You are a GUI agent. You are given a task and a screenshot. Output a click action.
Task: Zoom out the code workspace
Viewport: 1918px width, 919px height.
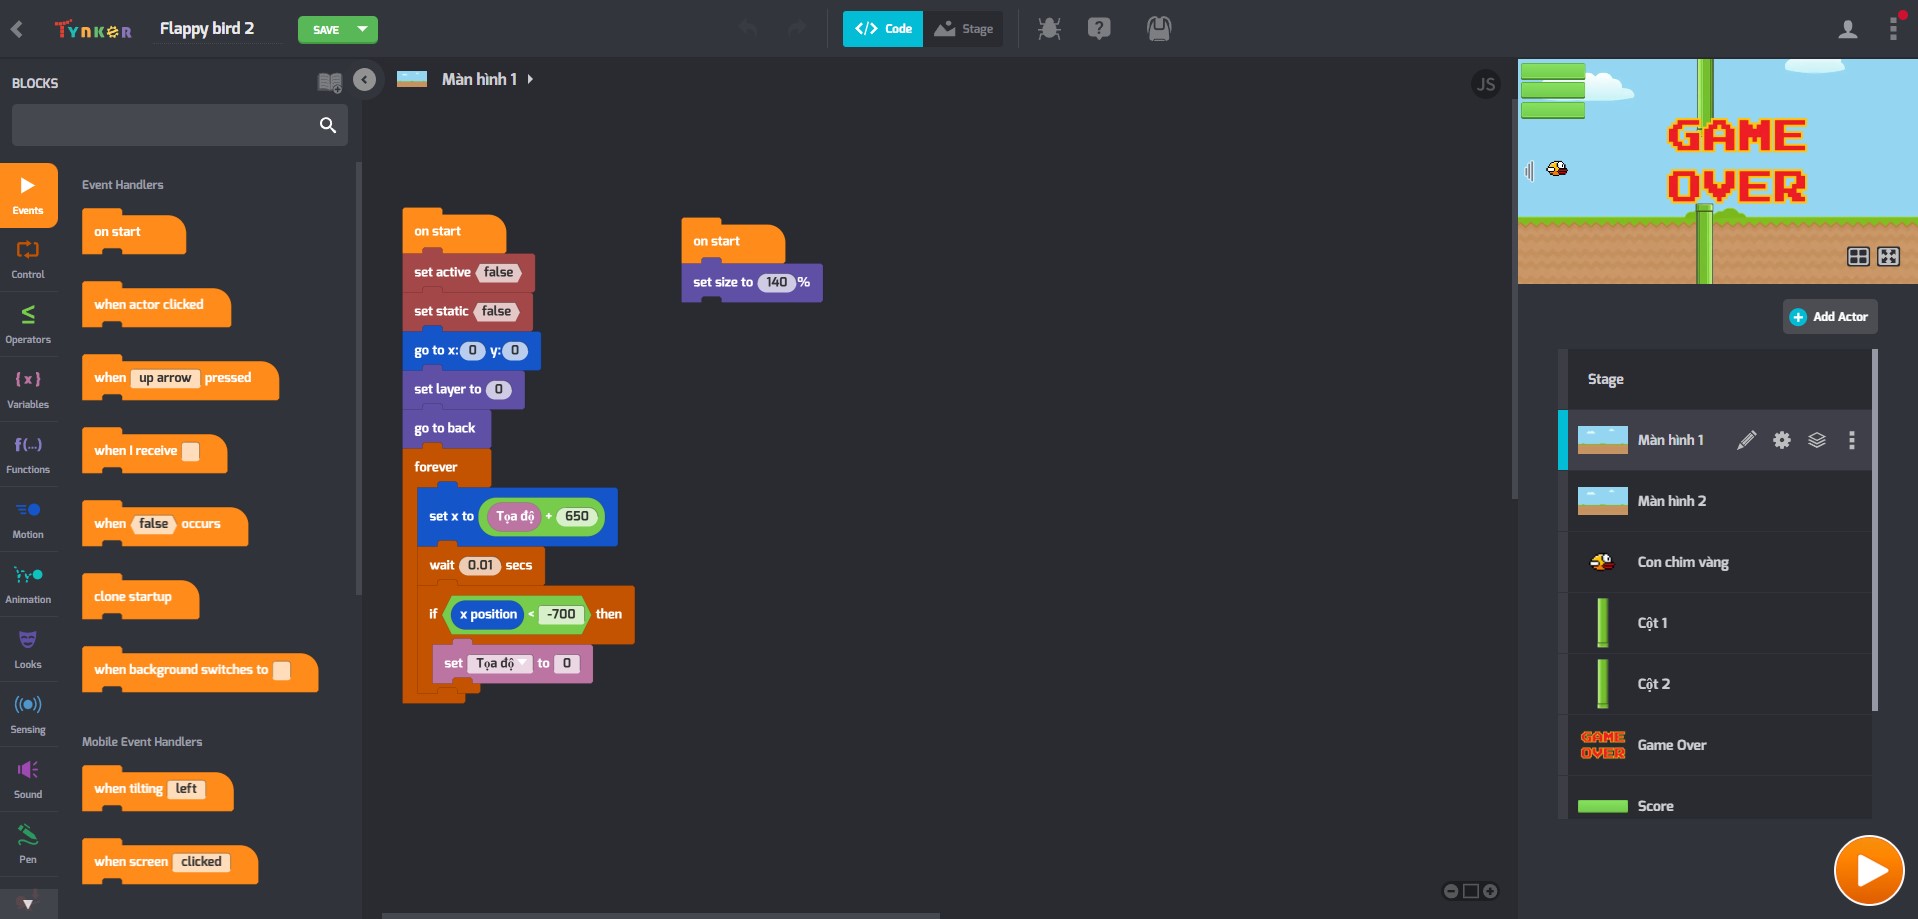coord(1451,891)
